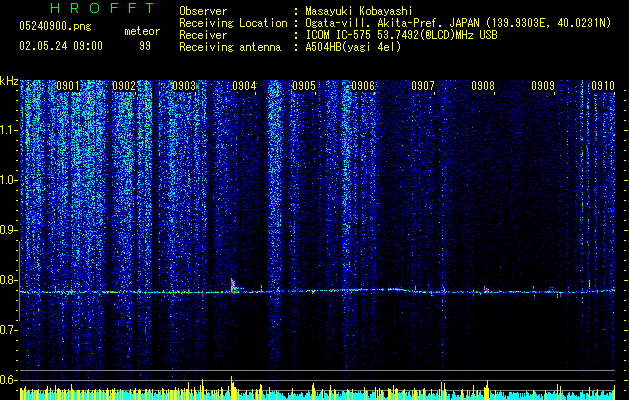Click the 0908 time marker
Viewport: 629px width, 400px height.
[483, 86]
